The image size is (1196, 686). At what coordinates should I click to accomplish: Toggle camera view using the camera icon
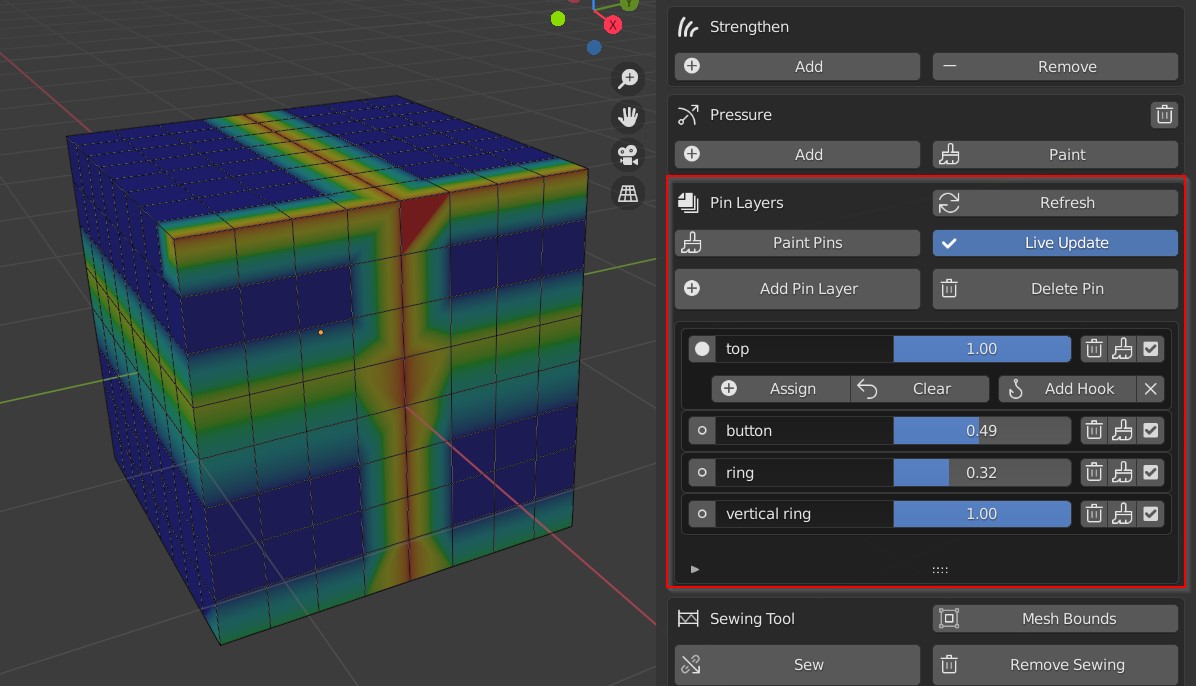coord(628,153)
